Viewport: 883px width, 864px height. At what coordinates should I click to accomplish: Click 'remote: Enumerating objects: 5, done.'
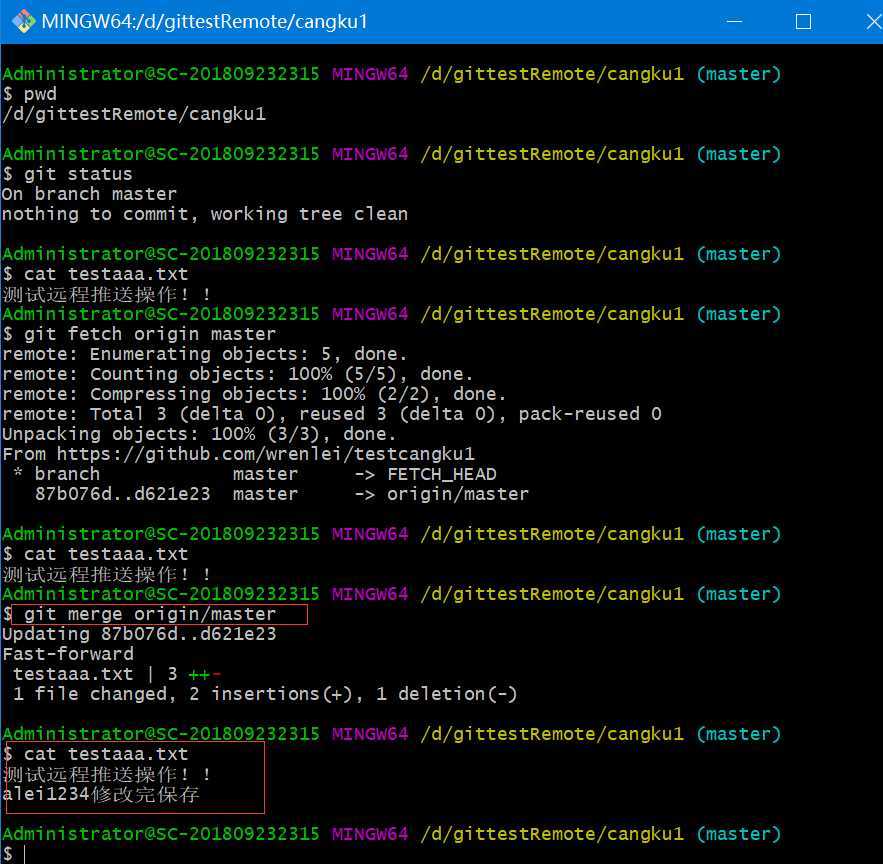204,354
